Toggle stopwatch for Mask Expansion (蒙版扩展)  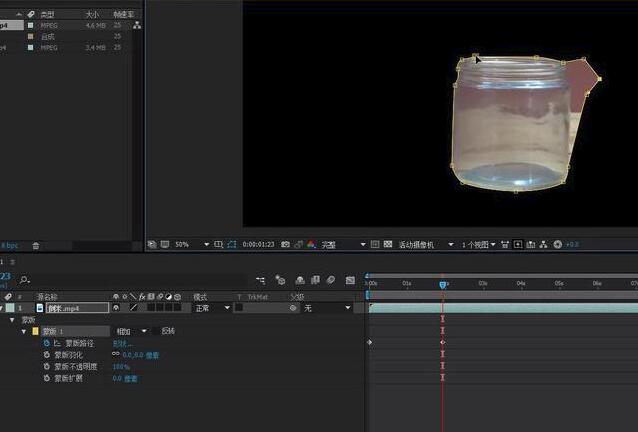coord(46,379)
